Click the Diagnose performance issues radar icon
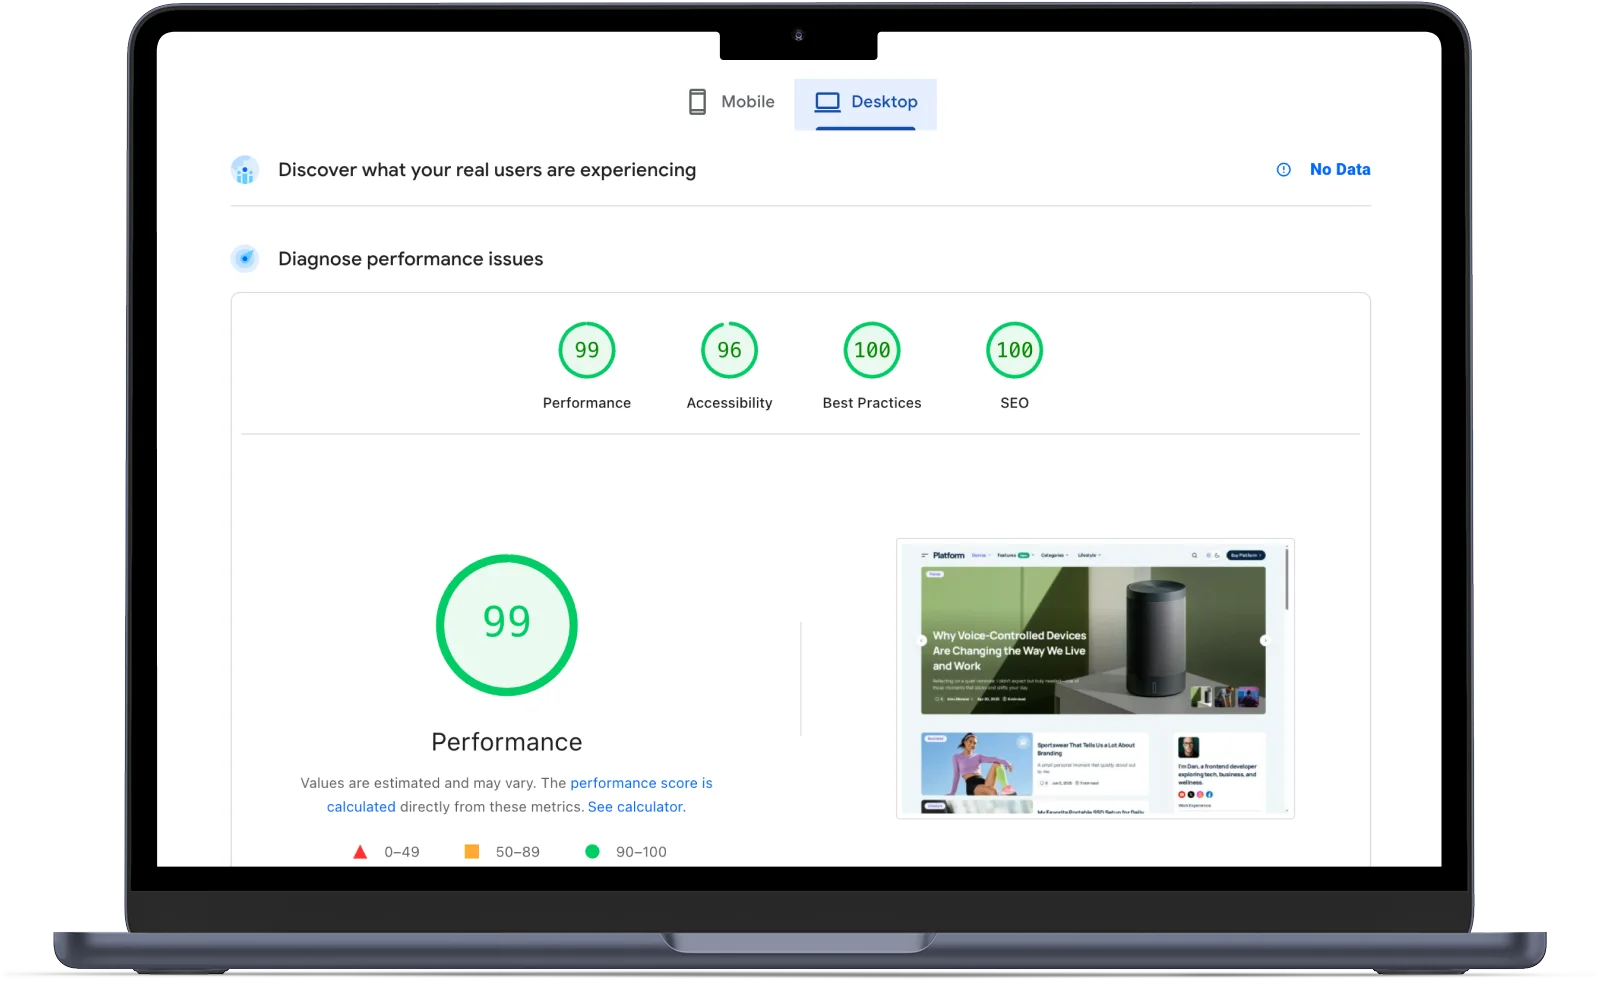Screen dimensions: 1600x981 click(x=245, y=259)
